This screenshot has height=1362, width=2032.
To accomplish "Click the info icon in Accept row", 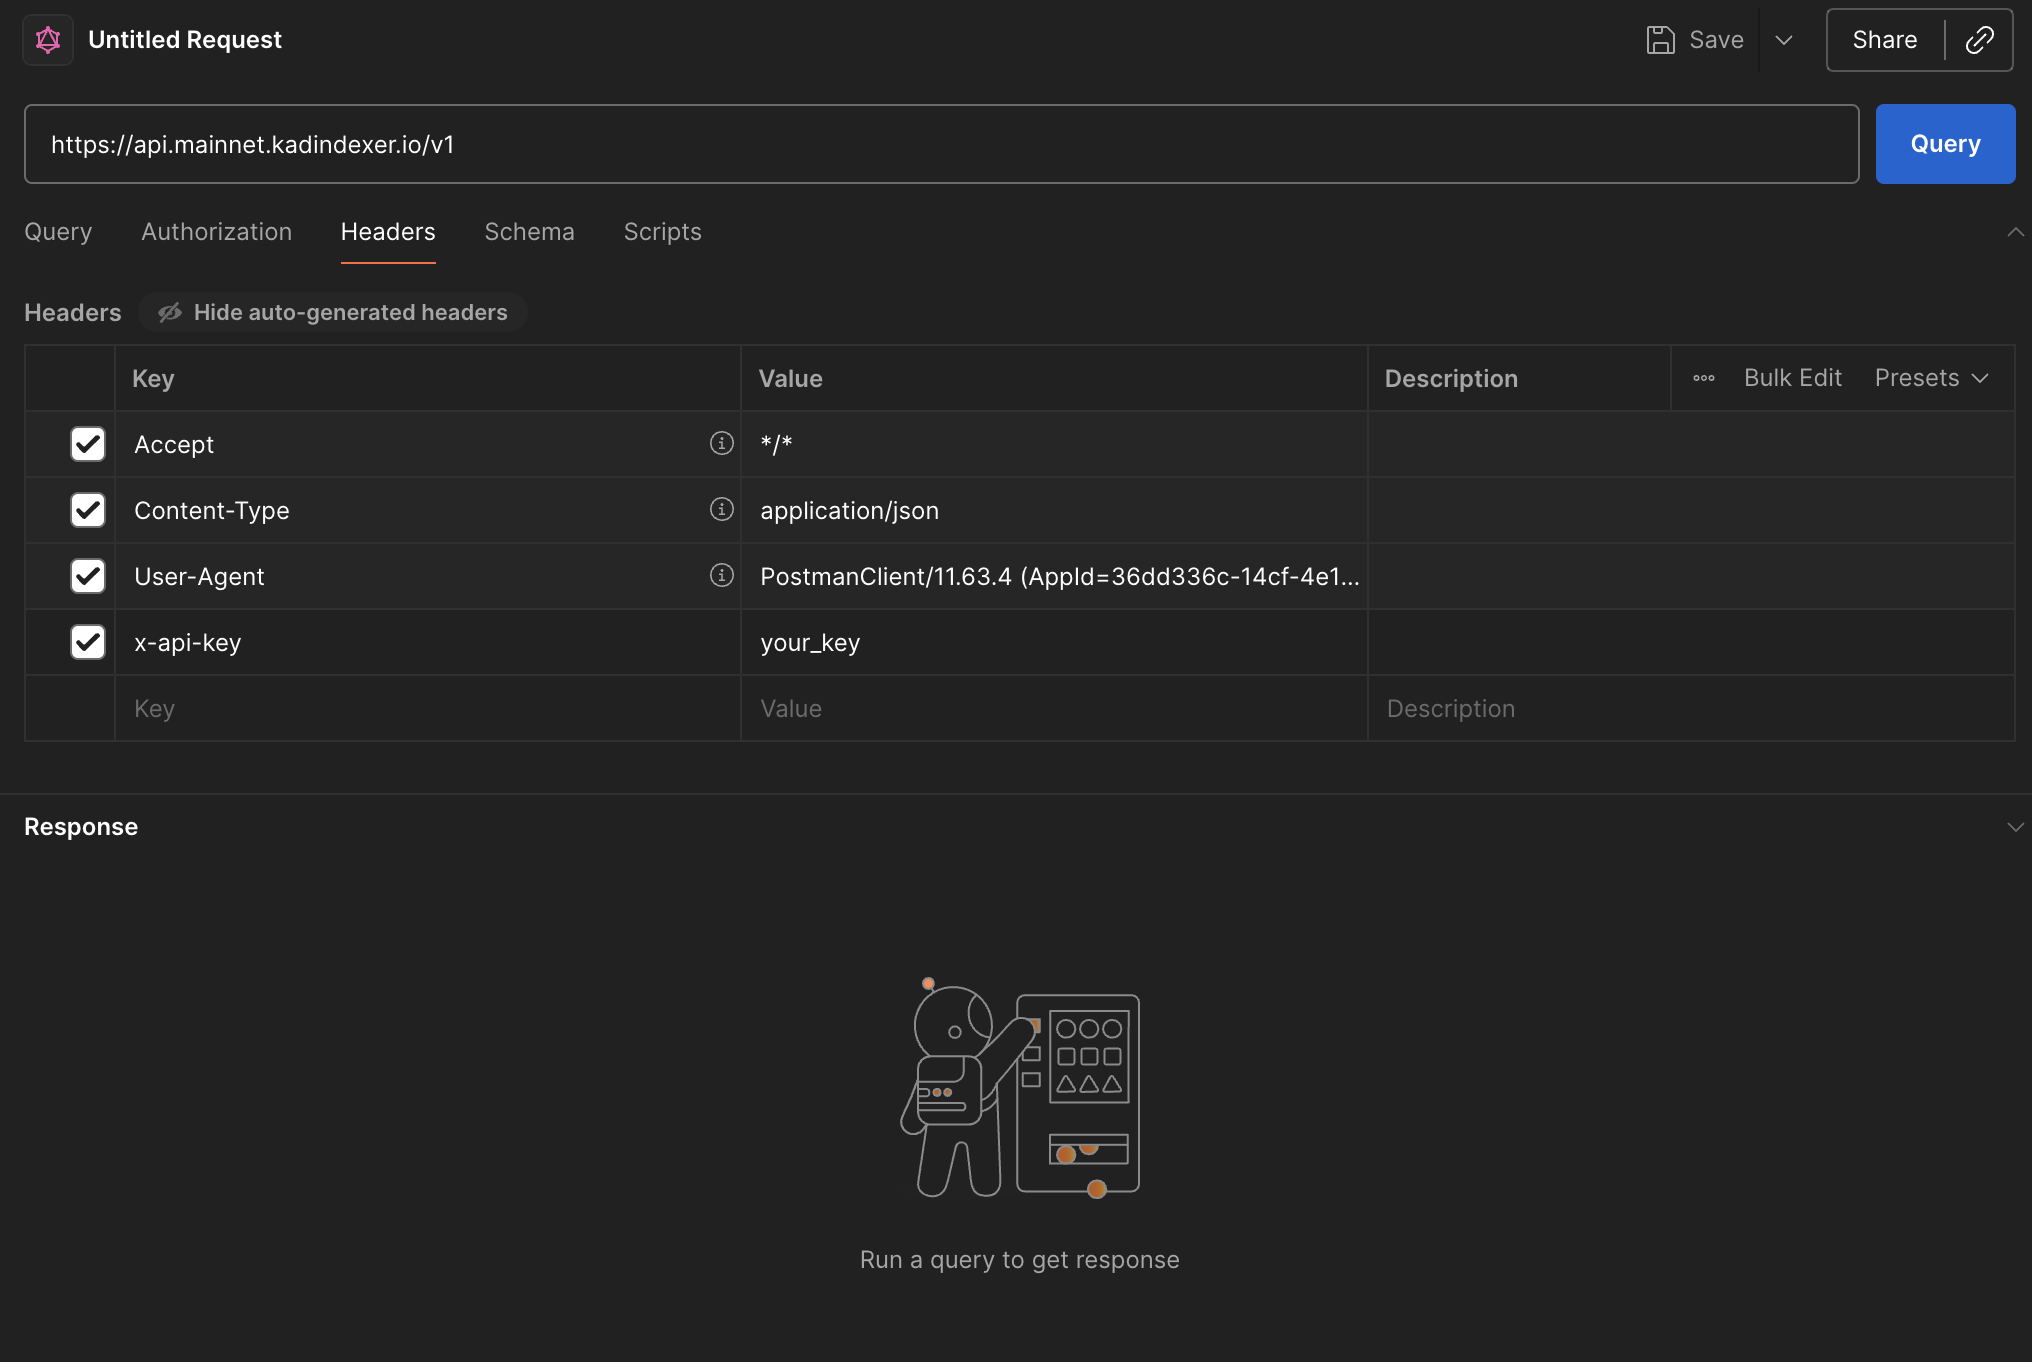I will [721, 443].
